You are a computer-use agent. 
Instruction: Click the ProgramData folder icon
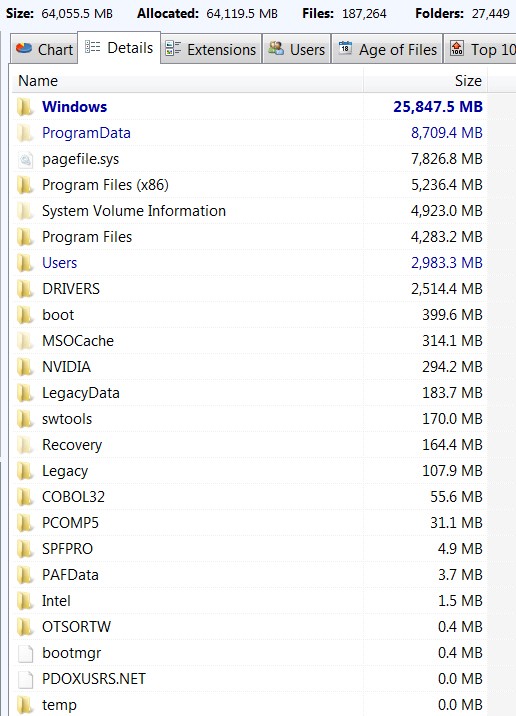coord(25,133)
